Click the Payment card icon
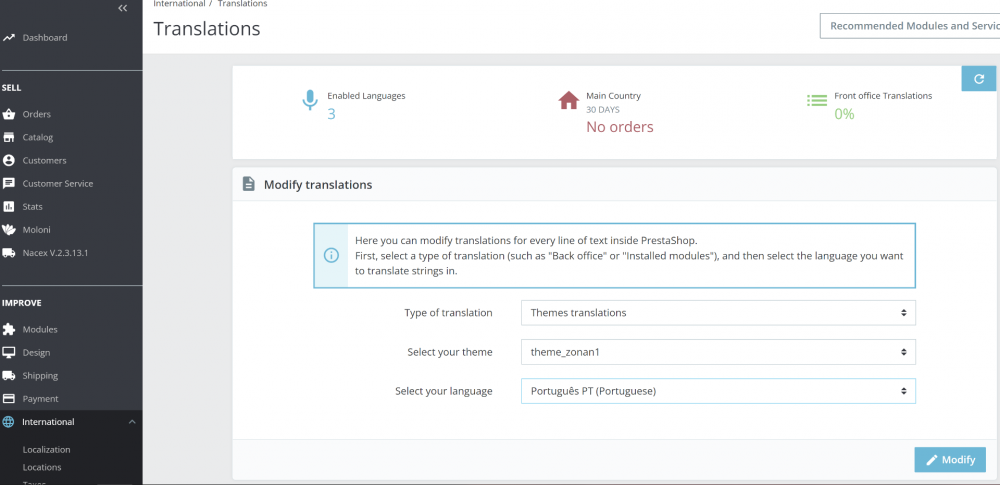The image size is (1000, 485). click(8, 398)
